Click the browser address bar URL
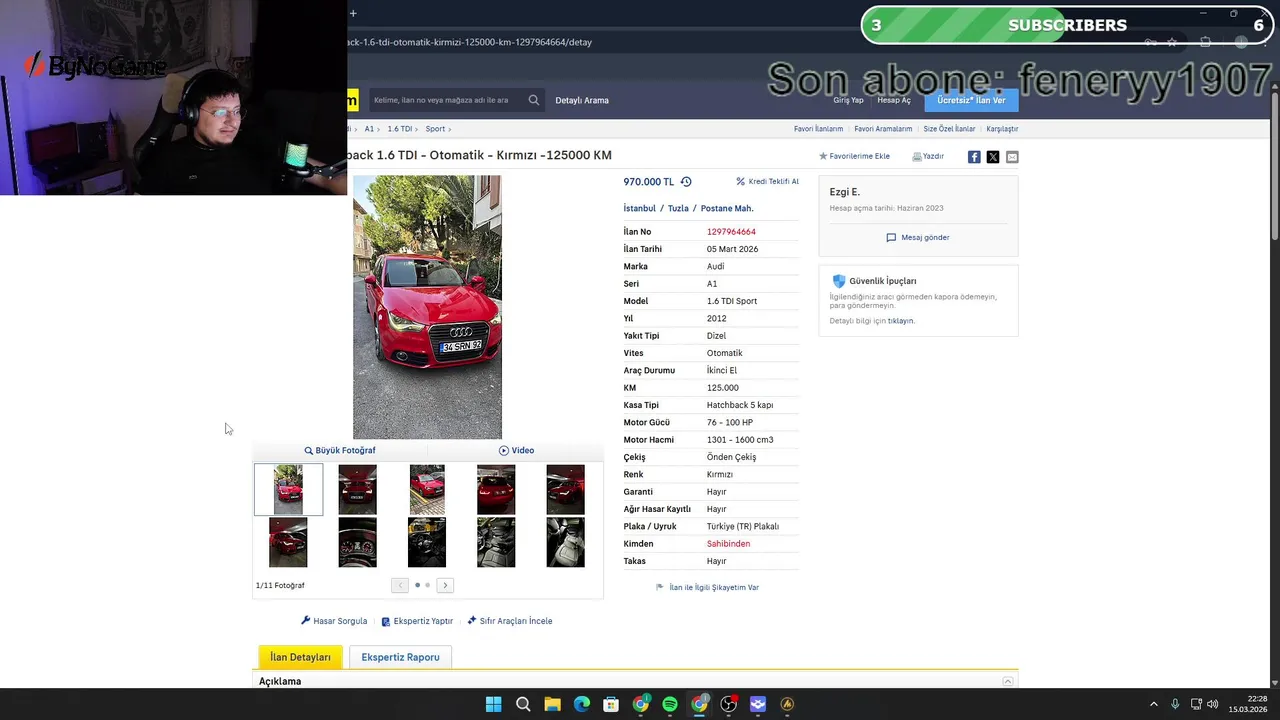Viewport: 1280px width, 720px height. click(x=470, y=42)
